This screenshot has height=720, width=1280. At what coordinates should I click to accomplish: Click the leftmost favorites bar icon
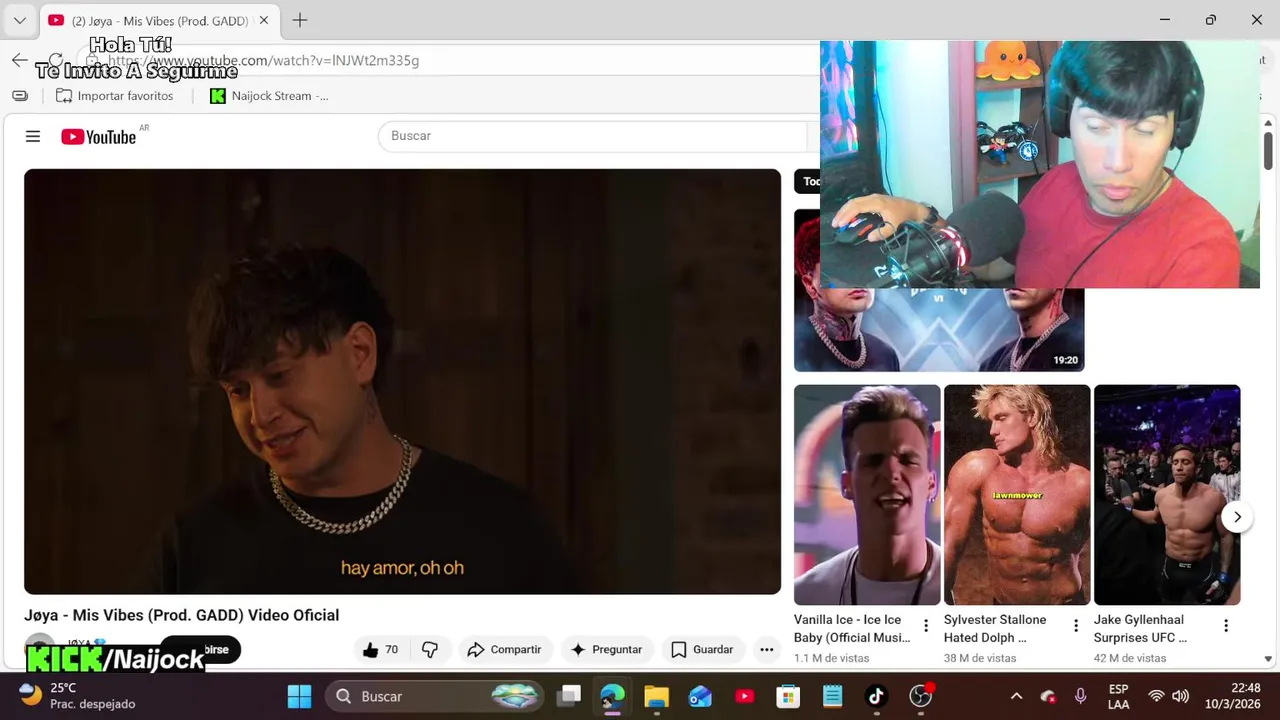[20, 96]
